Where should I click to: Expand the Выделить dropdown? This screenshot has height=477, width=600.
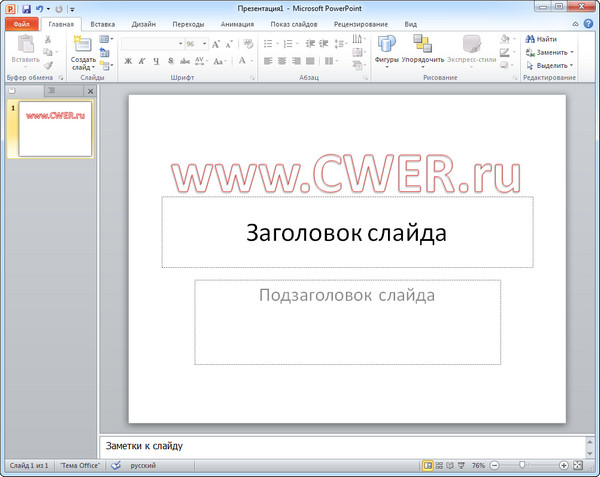click(x=571, y=66)
